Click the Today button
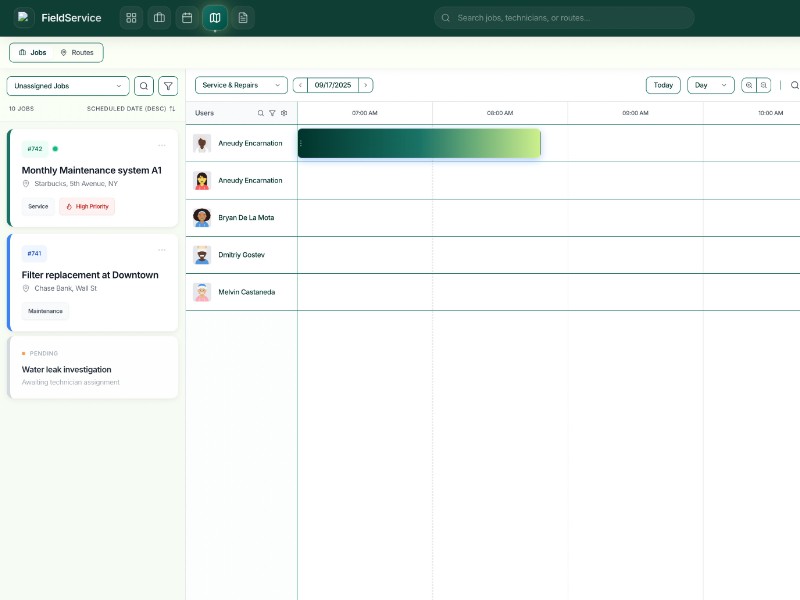This screenshot has width=800, height=600. pyautogui.click(x=663, y=86)
